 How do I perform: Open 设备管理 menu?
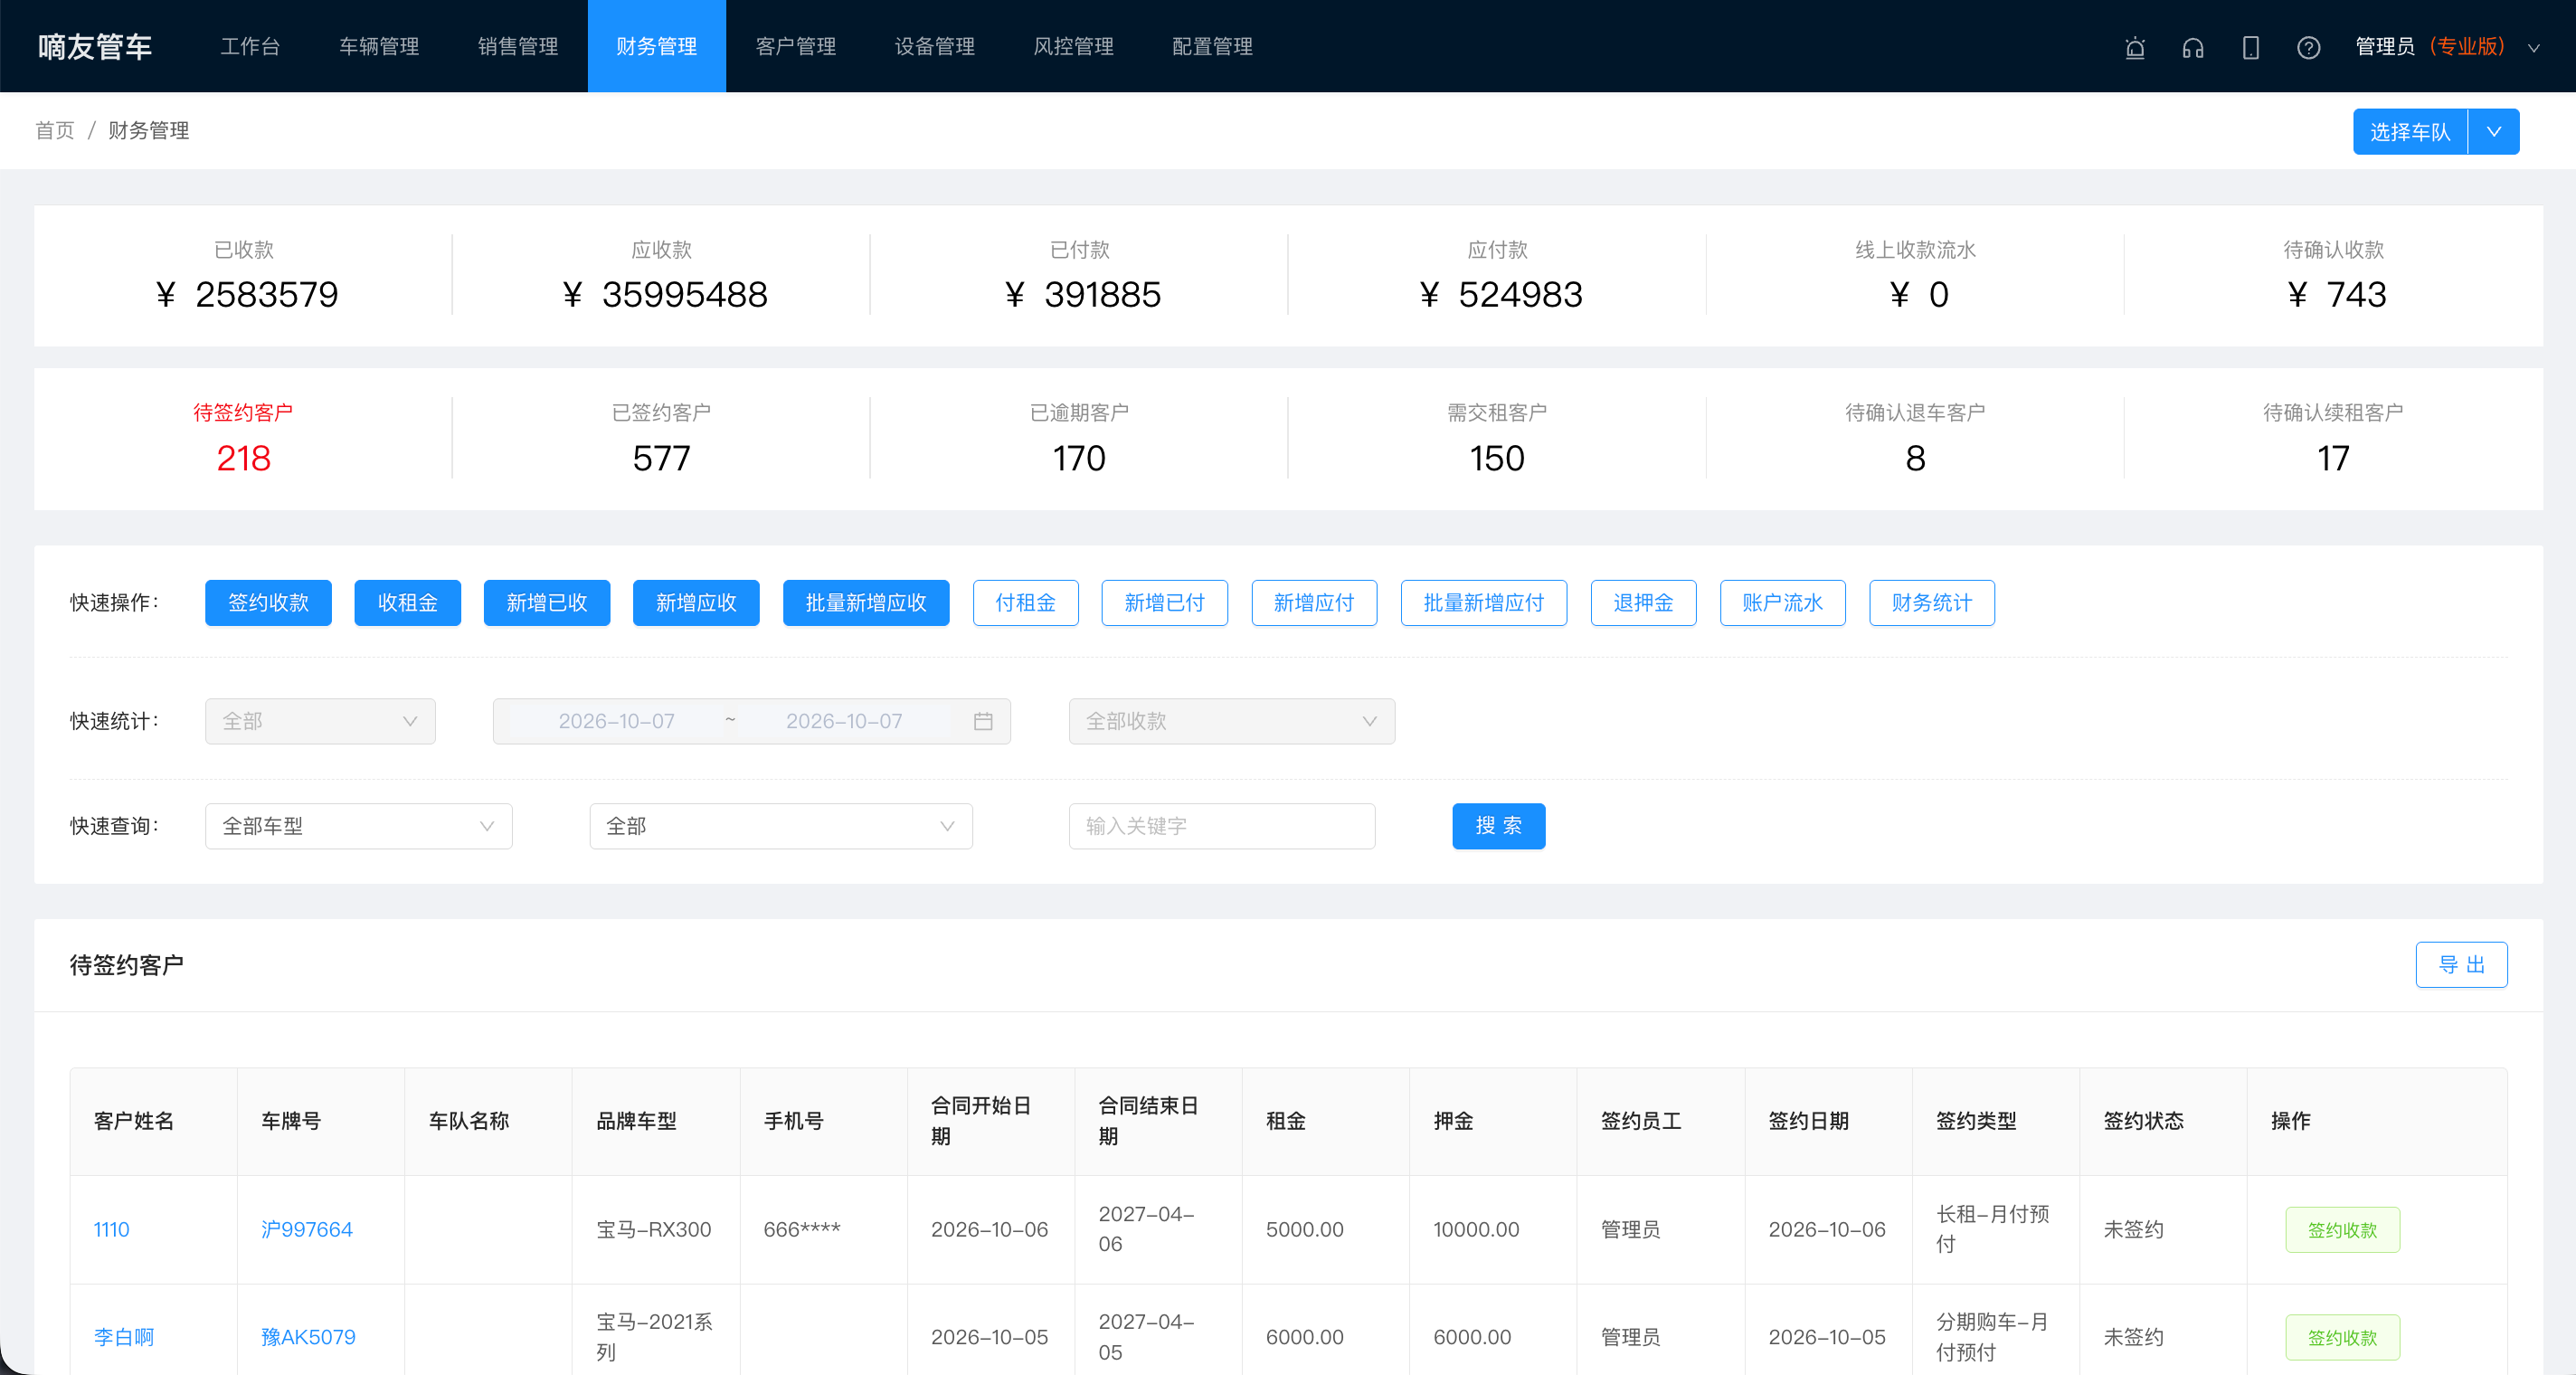935,46
